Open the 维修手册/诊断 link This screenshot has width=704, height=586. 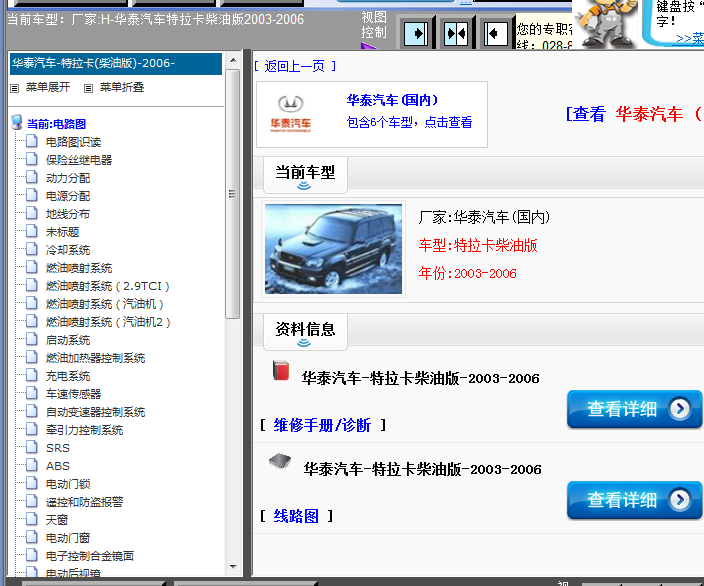click(322, 425)
